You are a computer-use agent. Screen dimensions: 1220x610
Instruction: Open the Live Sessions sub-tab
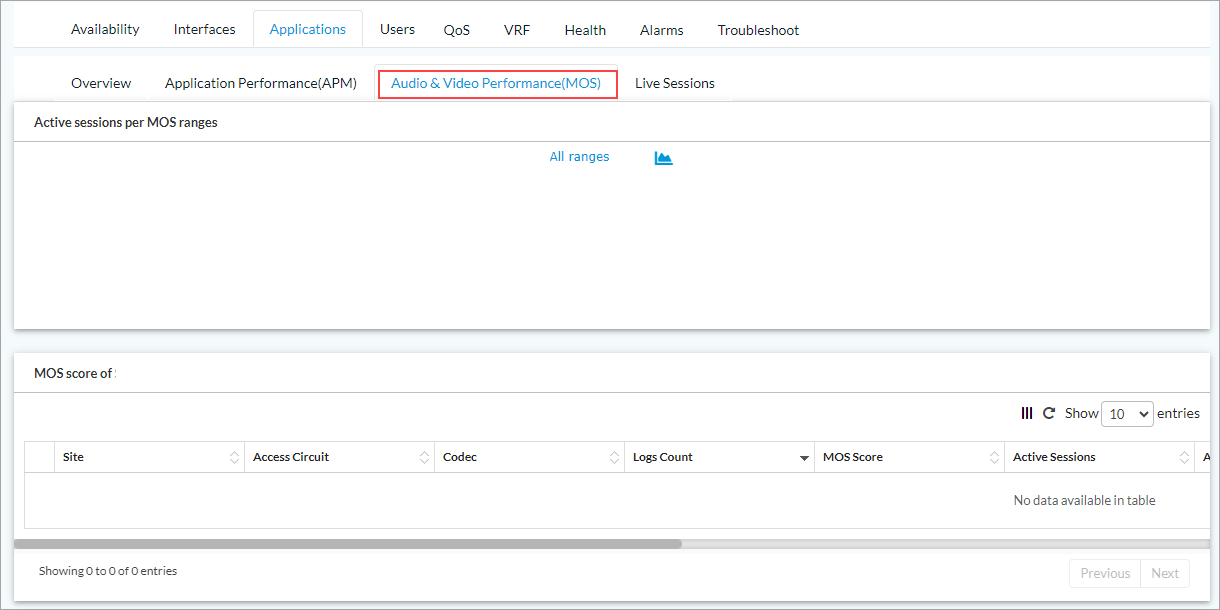pyautogui.click(x=675, y=83)
